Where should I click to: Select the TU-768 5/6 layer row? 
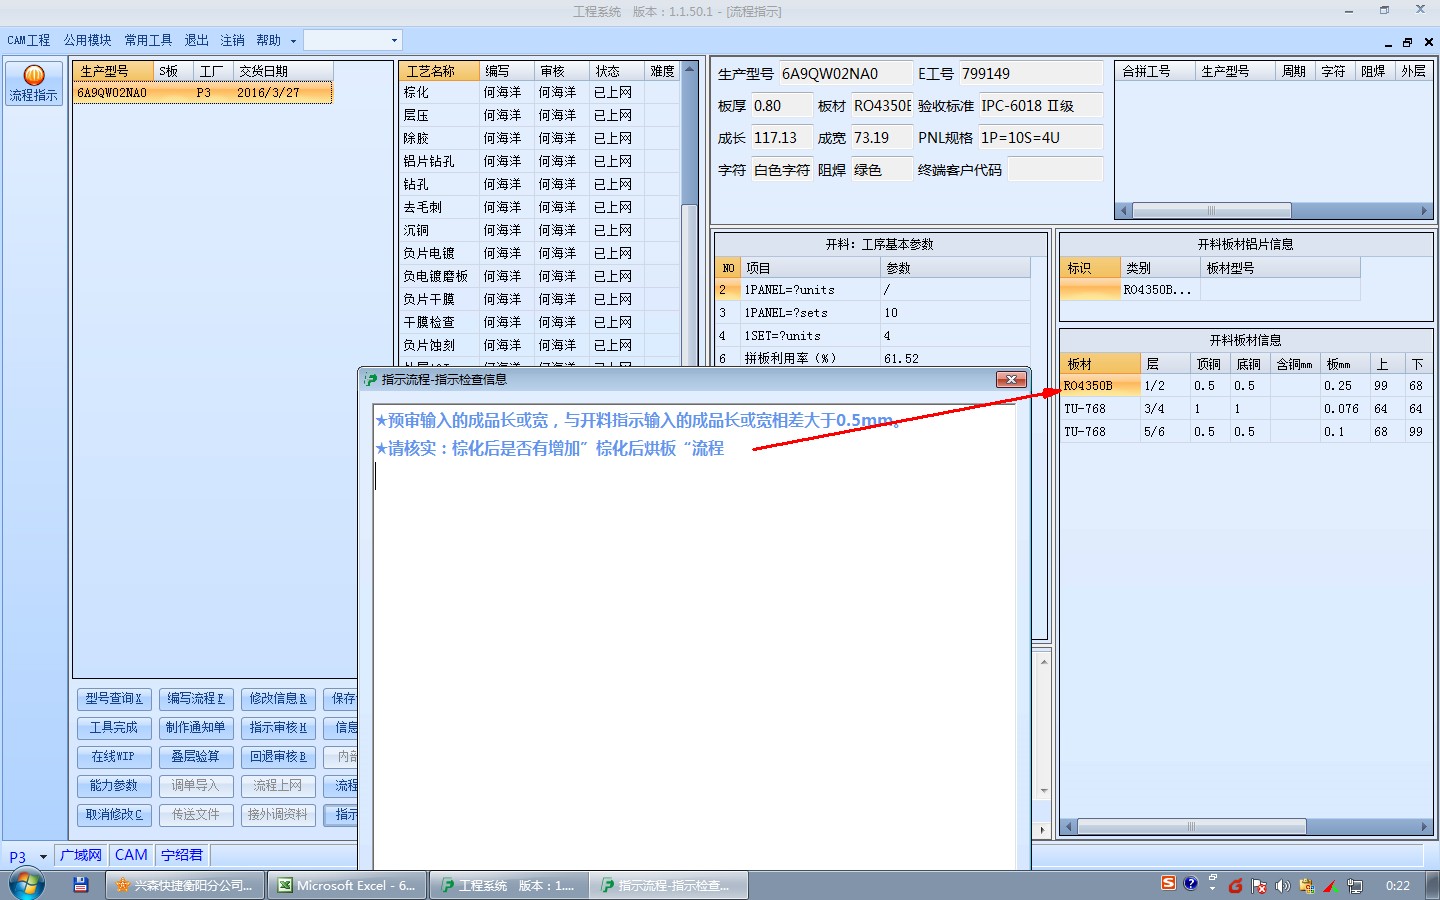pyautogui.click(x=1246, y=432)
